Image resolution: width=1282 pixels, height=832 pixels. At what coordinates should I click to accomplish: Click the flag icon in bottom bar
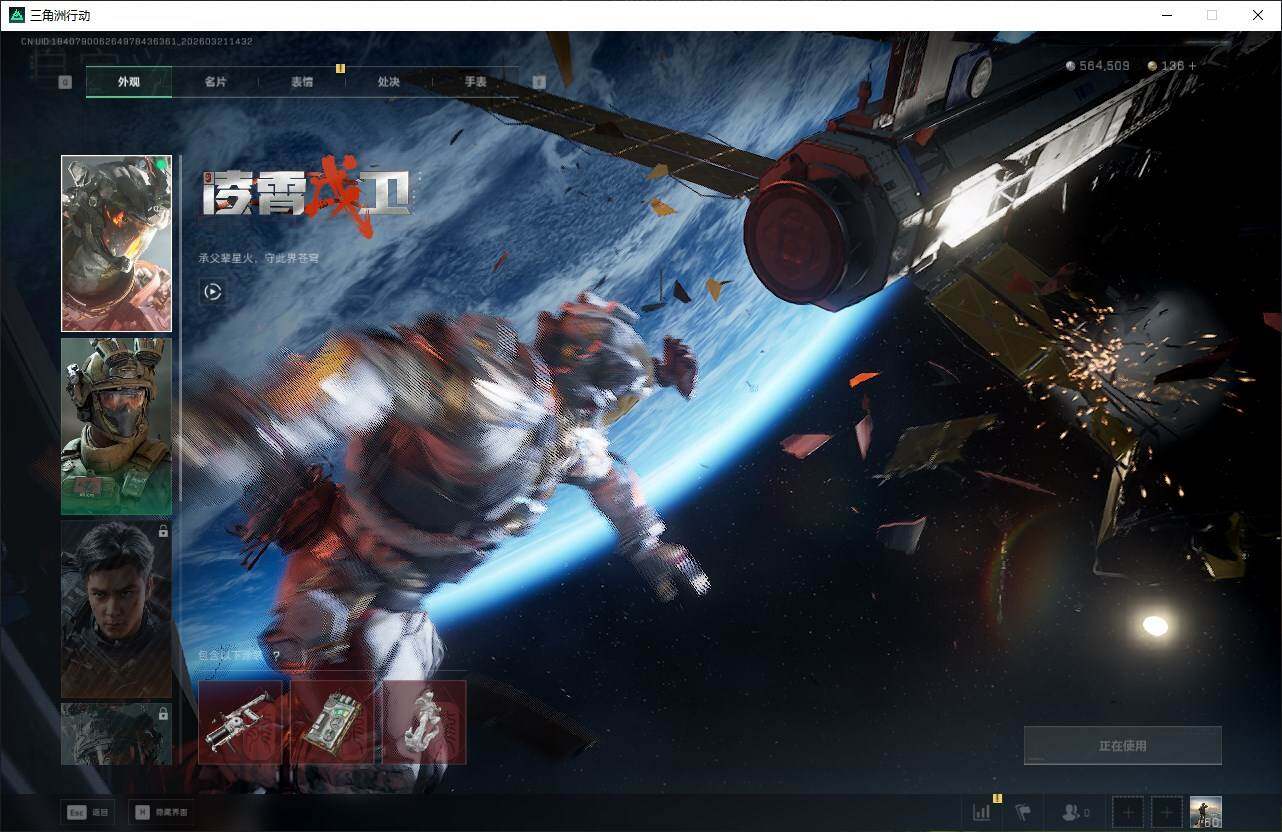pyautogui.click(x=1023, y=813)
